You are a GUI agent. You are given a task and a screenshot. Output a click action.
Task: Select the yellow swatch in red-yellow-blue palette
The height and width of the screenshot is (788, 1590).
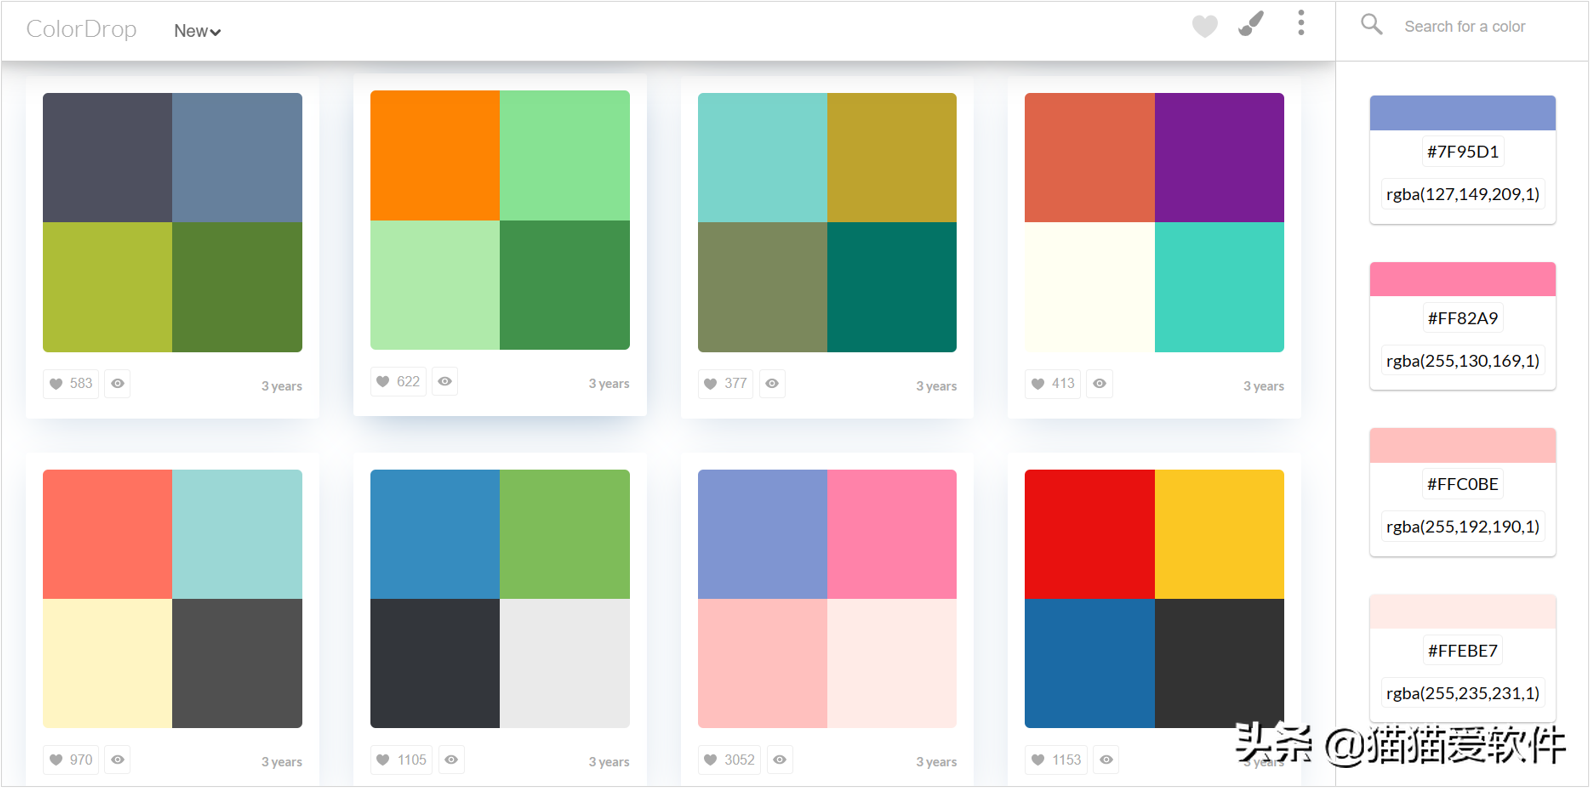[x=1219, y=534]
